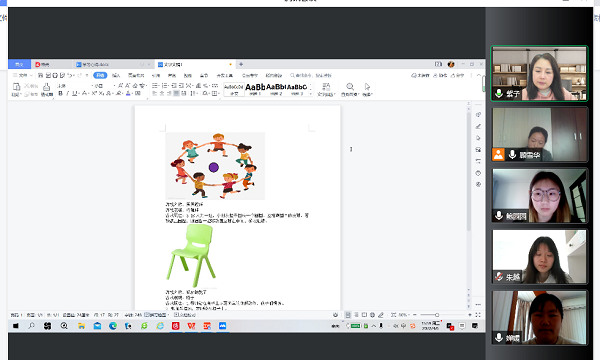Click the zoom out minus button
Image resolution: width=600 pixels, height=360 pixels.
415,315
